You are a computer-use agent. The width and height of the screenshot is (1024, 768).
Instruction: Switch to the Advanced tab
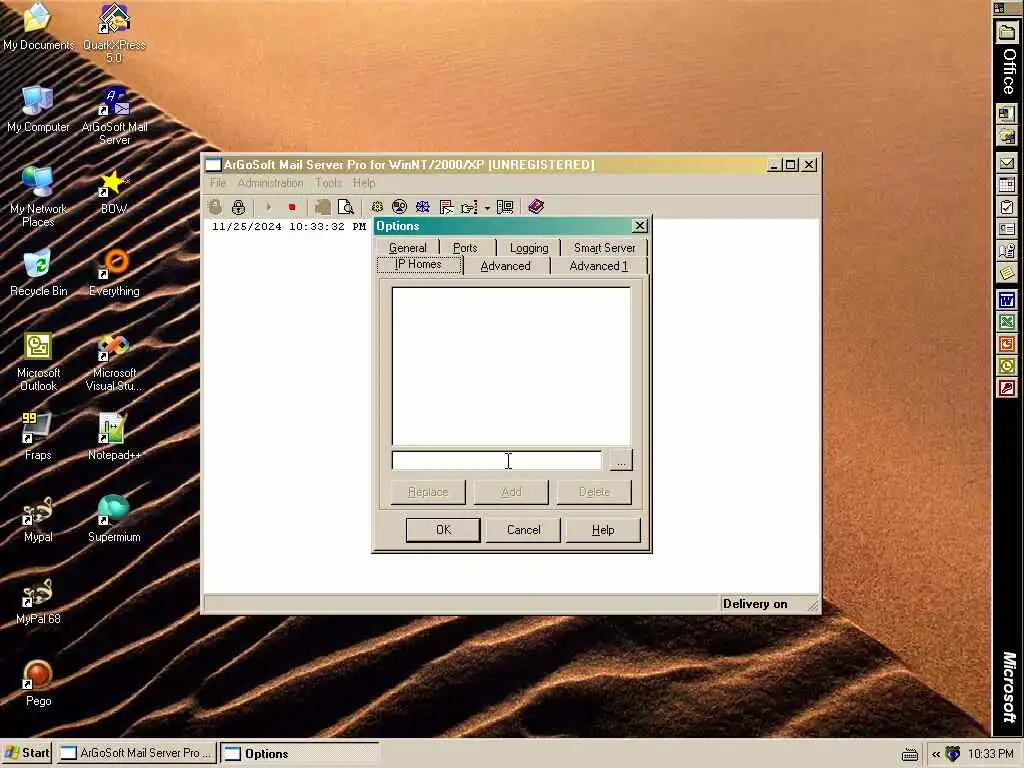pos(505,266)
